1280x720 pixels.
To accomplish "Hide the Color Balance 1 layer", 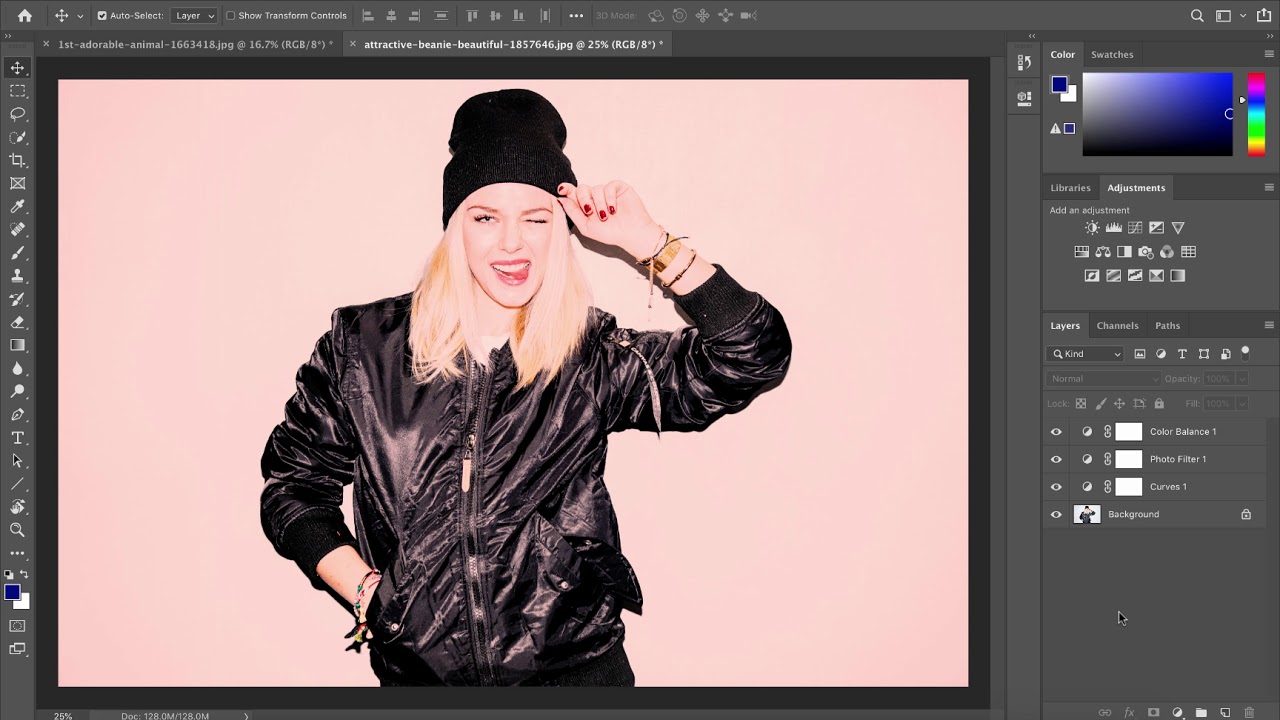I will coord(1056,432).
